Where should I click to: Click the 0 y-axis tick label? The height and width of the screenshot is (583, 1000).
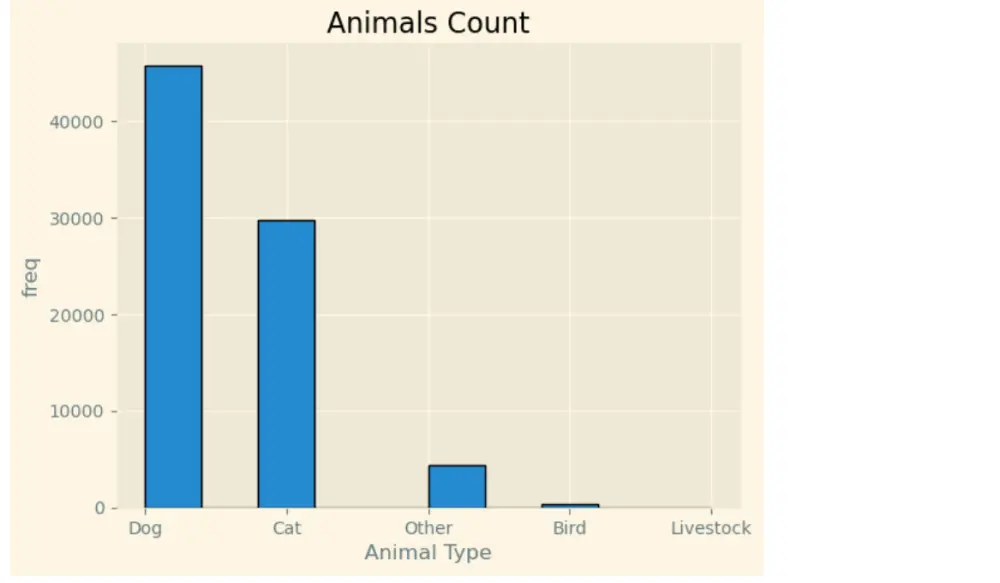tap(99, 508)
